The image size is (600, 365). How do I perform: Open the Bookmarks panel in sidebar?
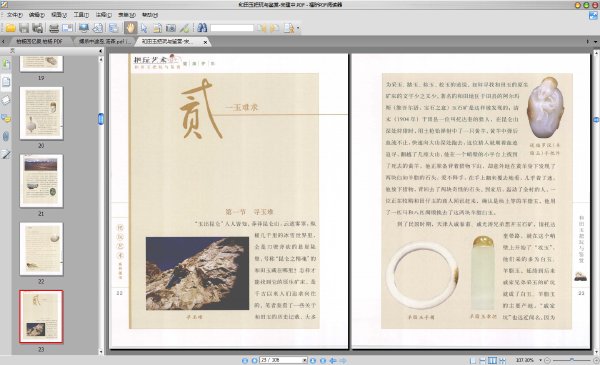point(6,64)
